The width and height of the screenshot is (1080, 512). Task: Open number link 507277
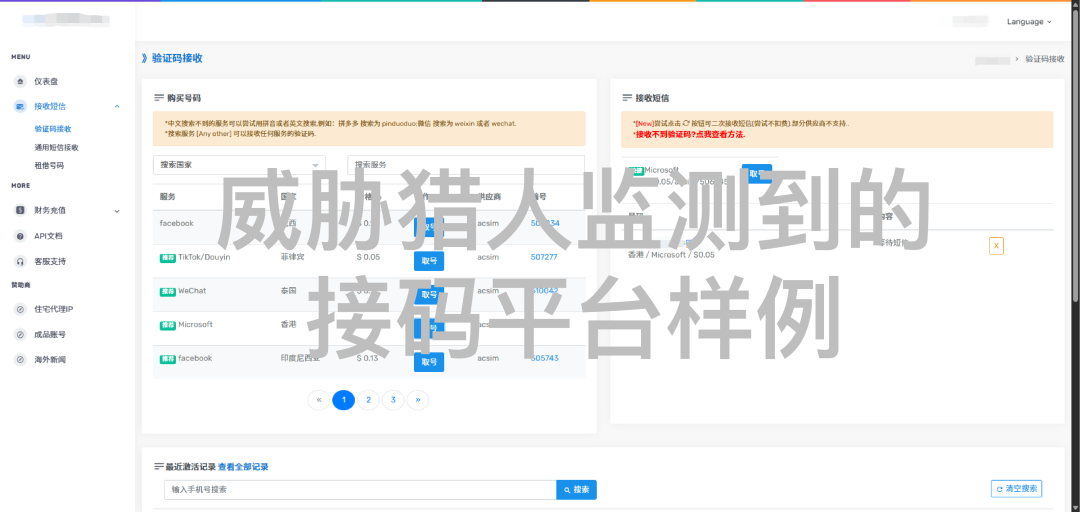coord(544,257)
